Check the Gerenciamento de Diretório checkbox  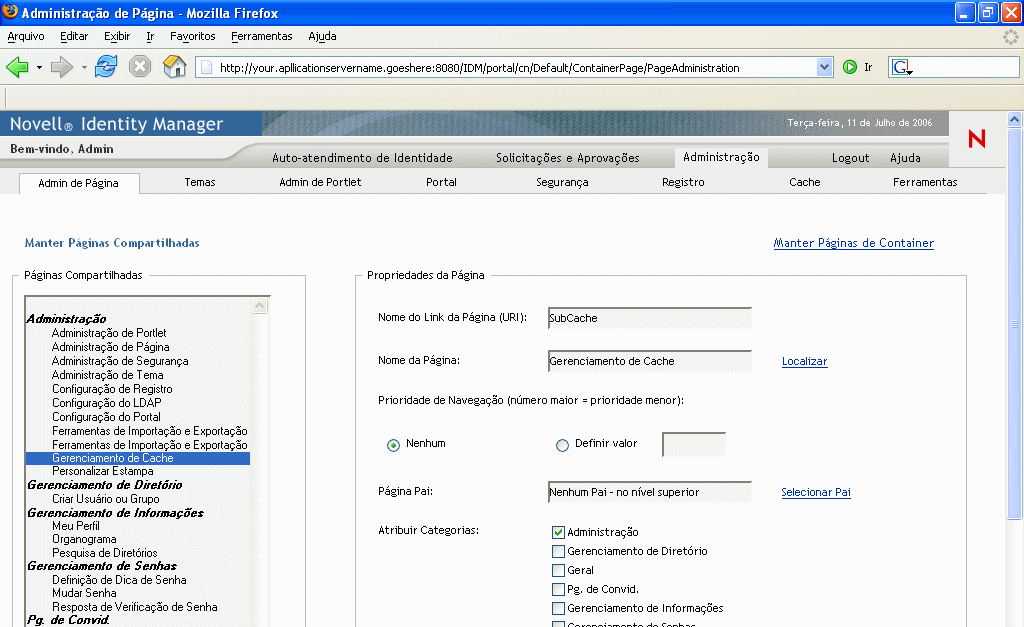point(558,551)
